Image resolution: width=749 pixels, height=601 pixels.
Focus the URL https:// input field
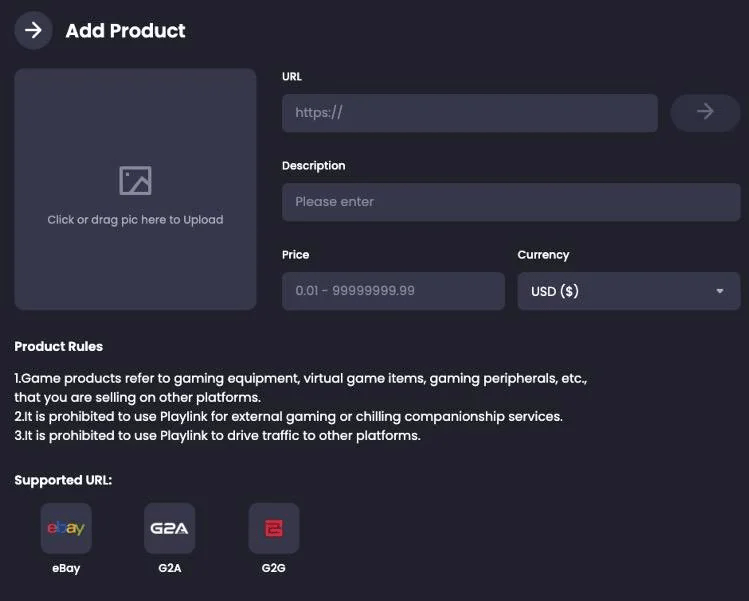pos(469,113)
